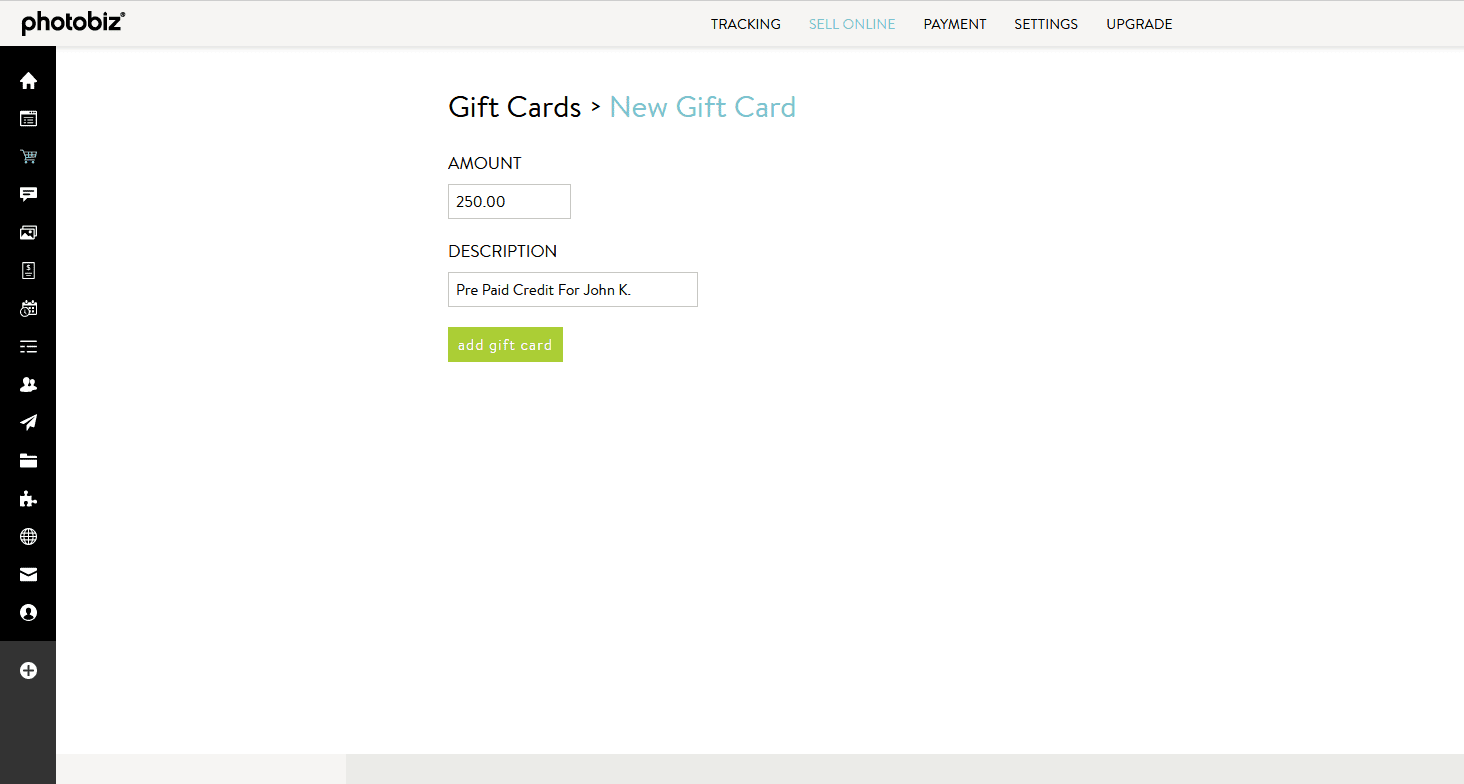Open the chat messages icon
Viewport: 1464px width, 784px height.
tap(28, 194)
